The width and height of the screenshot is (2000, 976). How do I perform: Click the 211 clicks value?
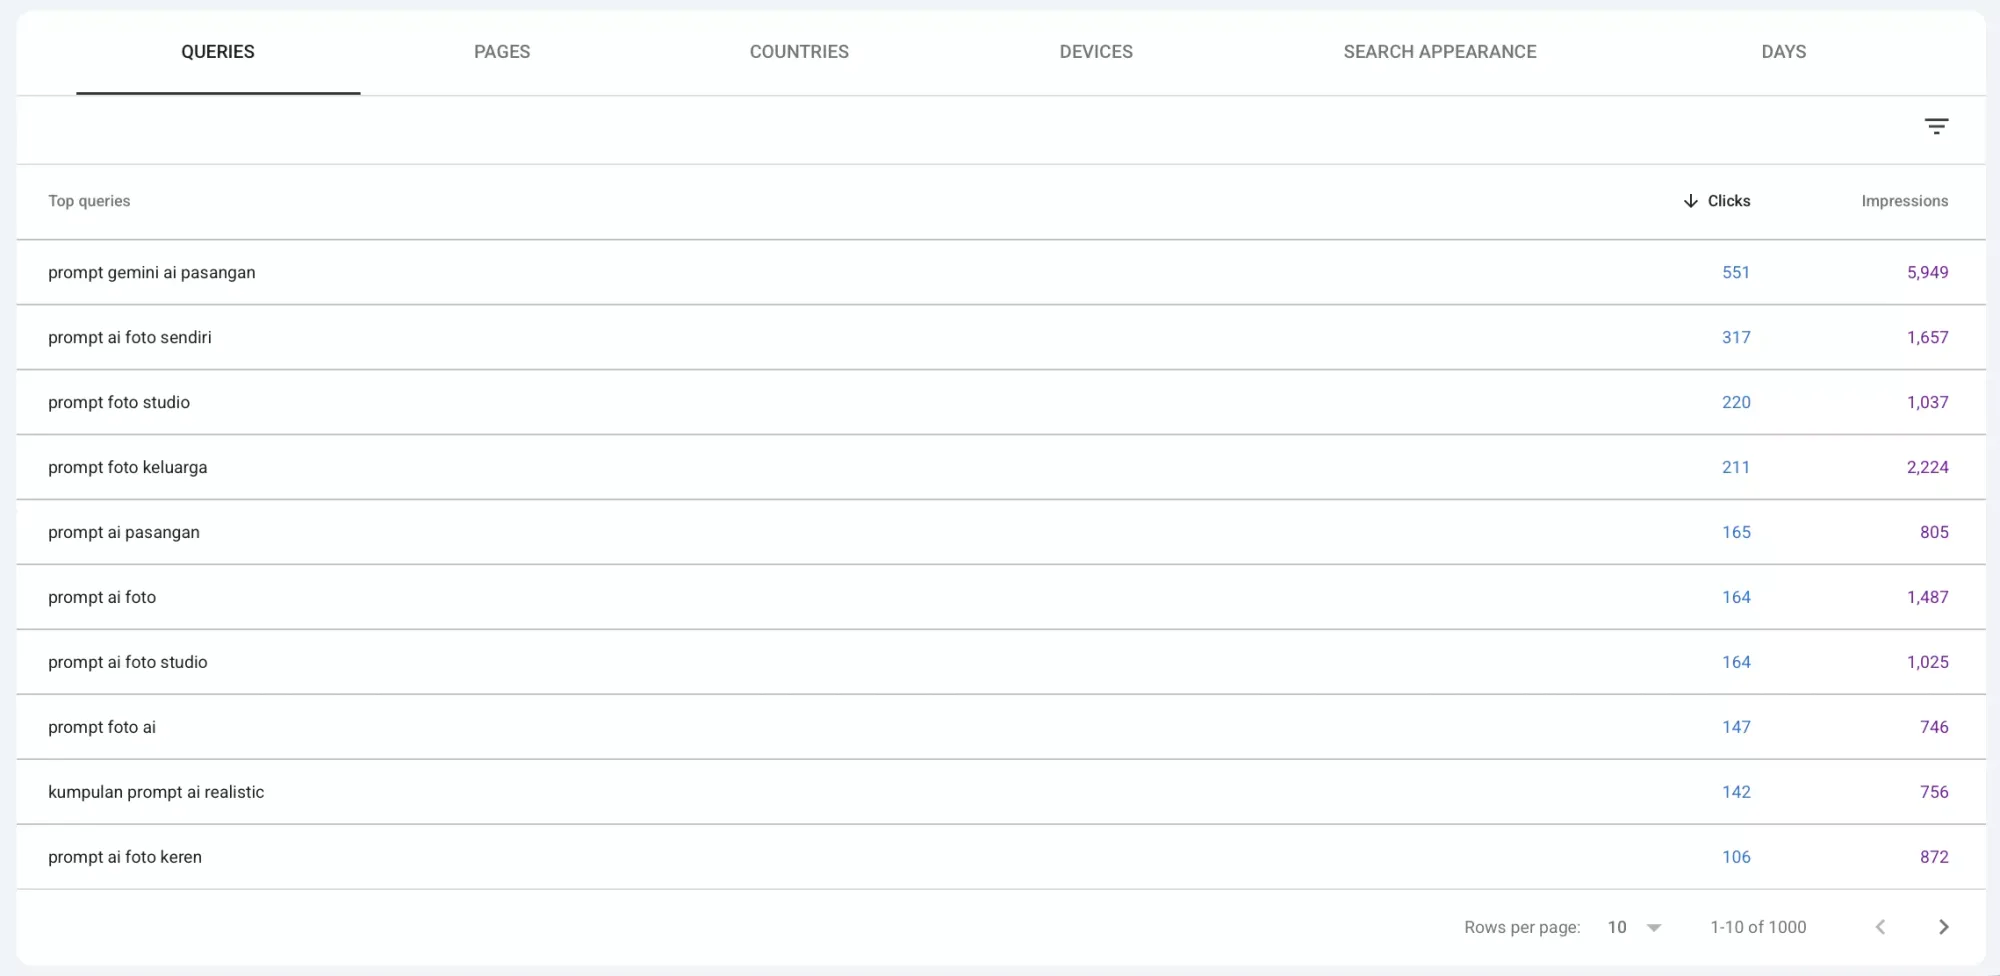(1736, 467)
